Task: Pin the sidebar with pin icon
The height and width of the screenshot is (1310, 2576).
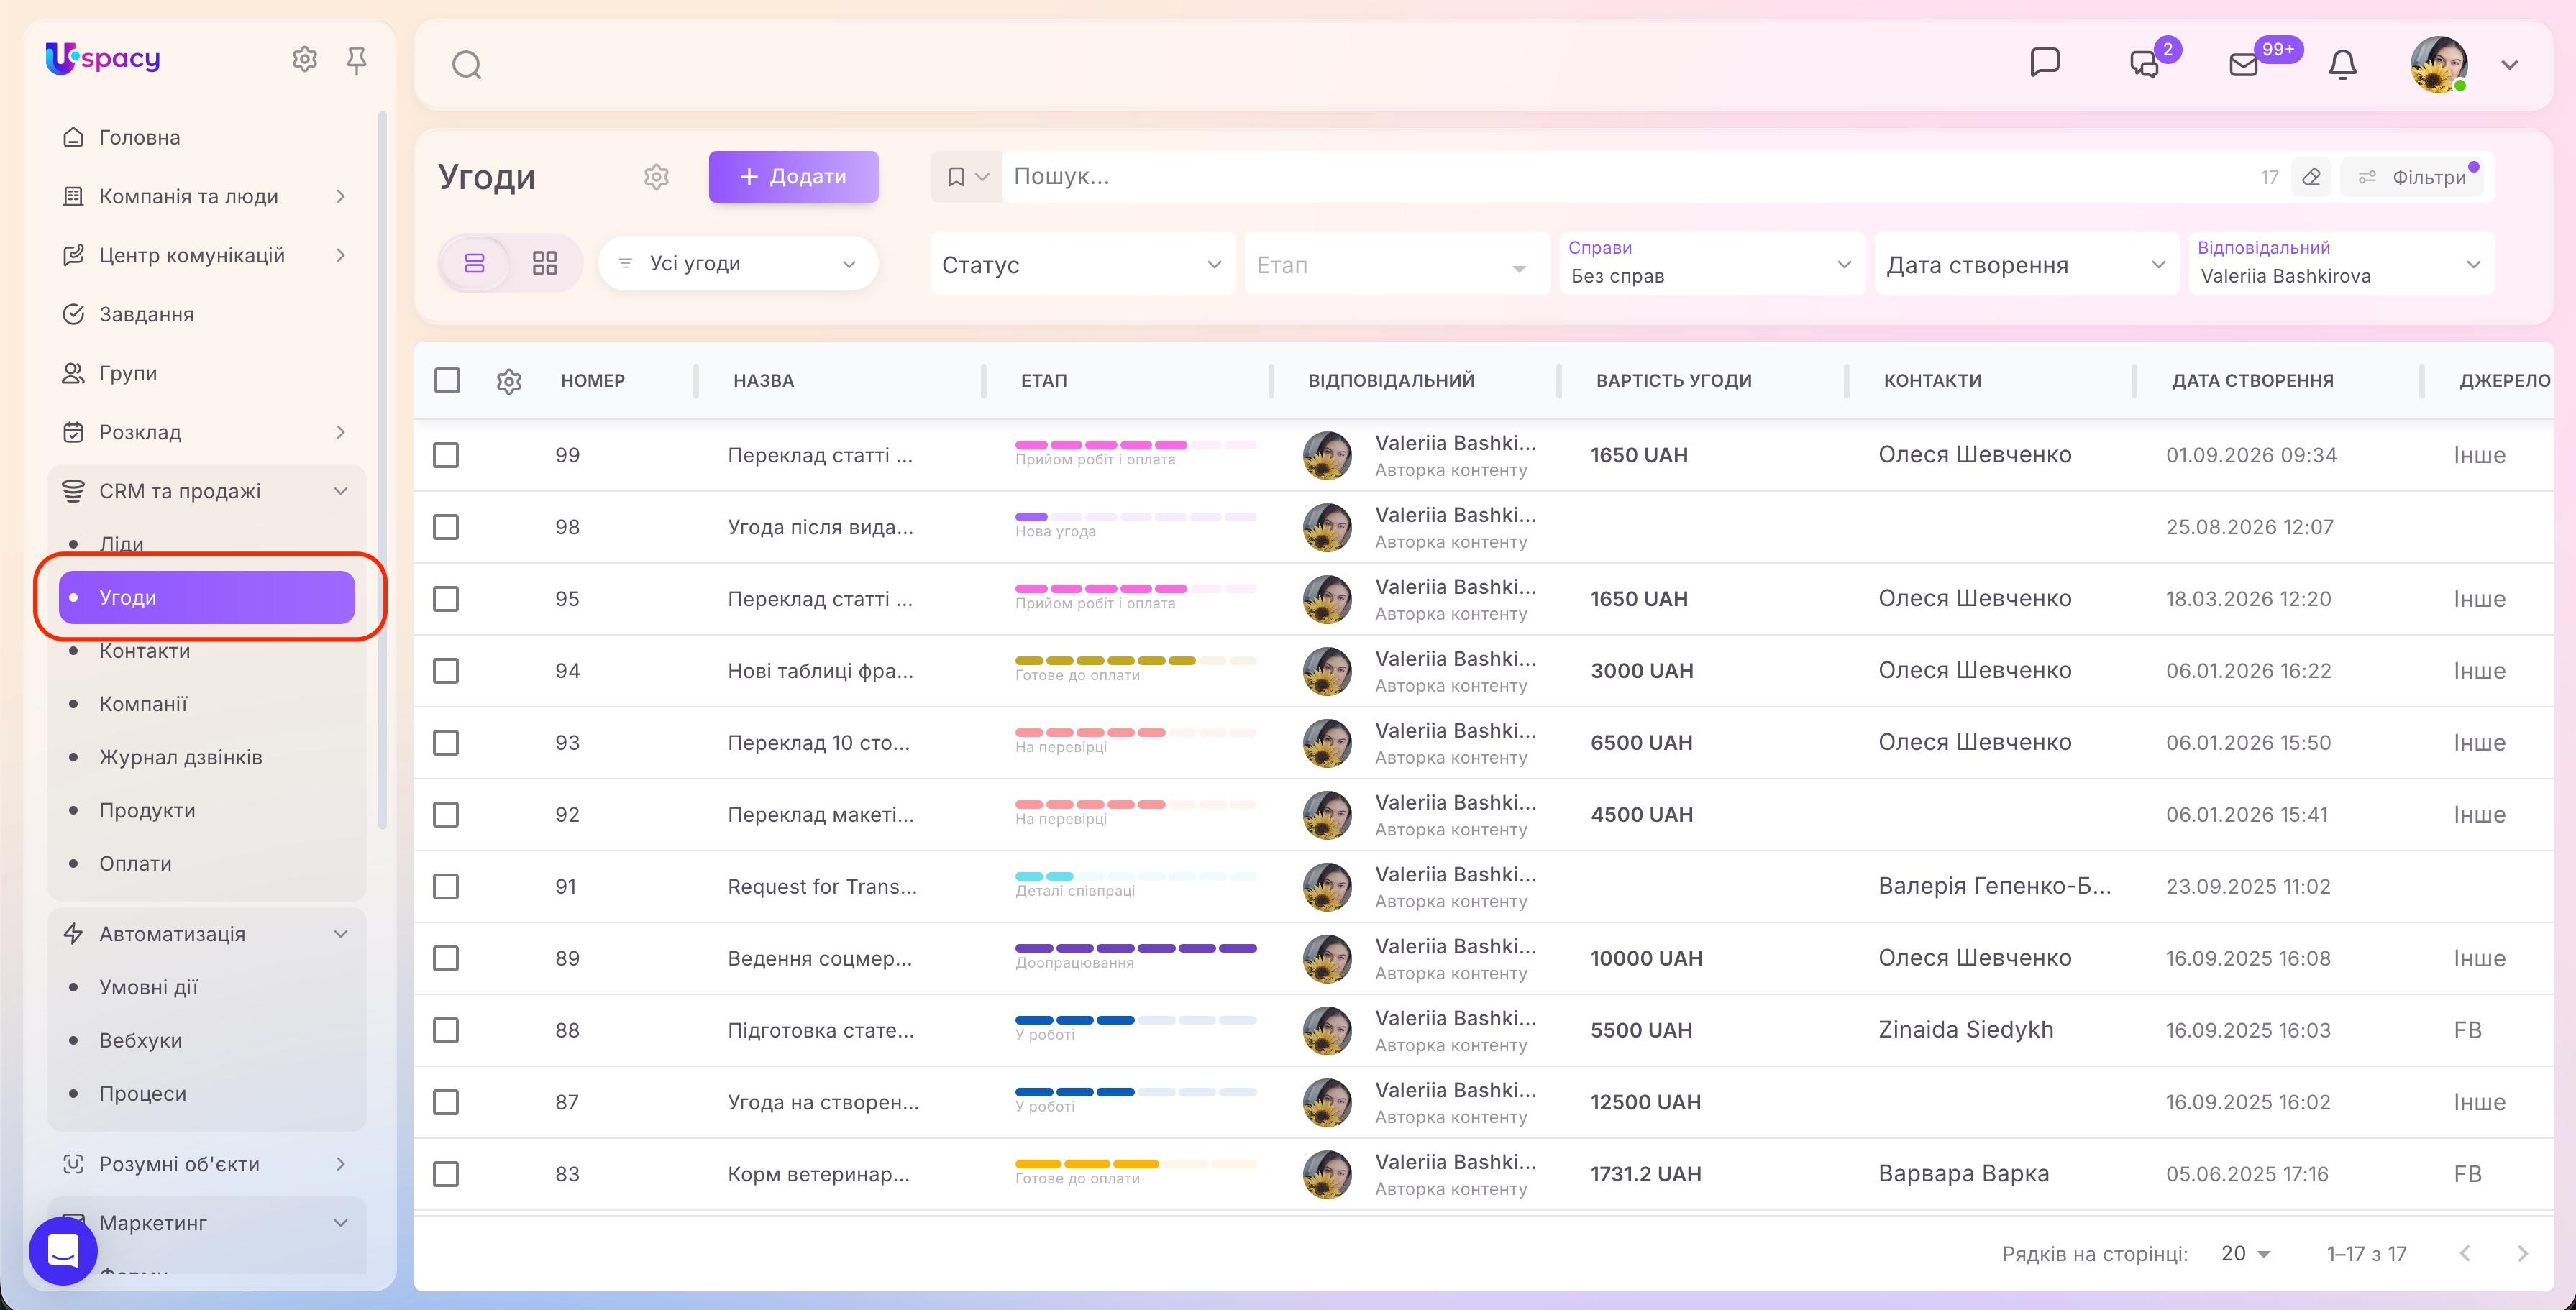Action: click(356, 61)
